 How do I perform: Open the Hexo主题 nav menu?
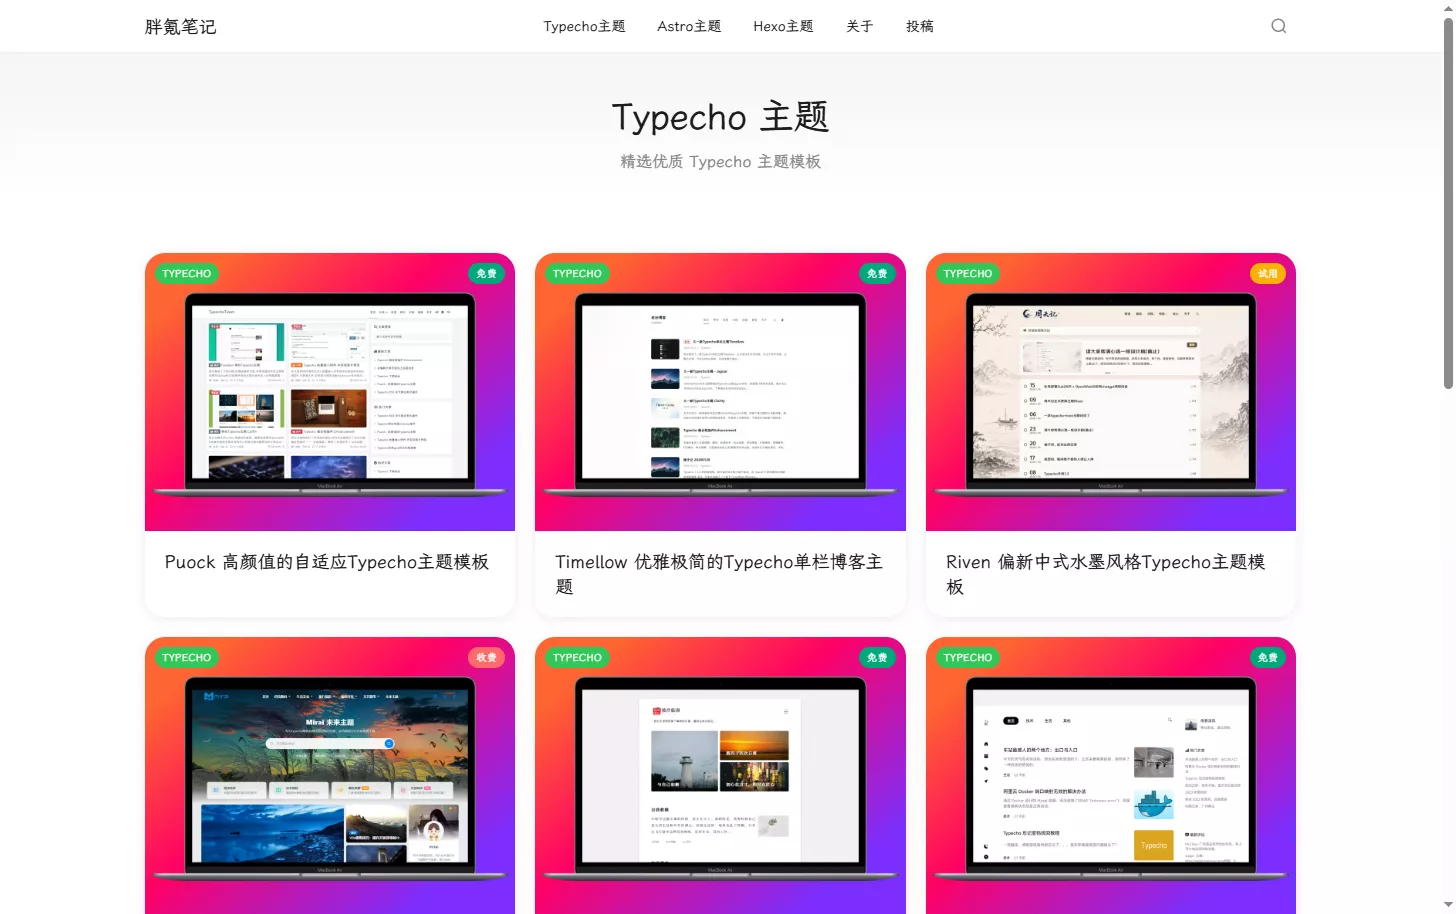[783, 26]
